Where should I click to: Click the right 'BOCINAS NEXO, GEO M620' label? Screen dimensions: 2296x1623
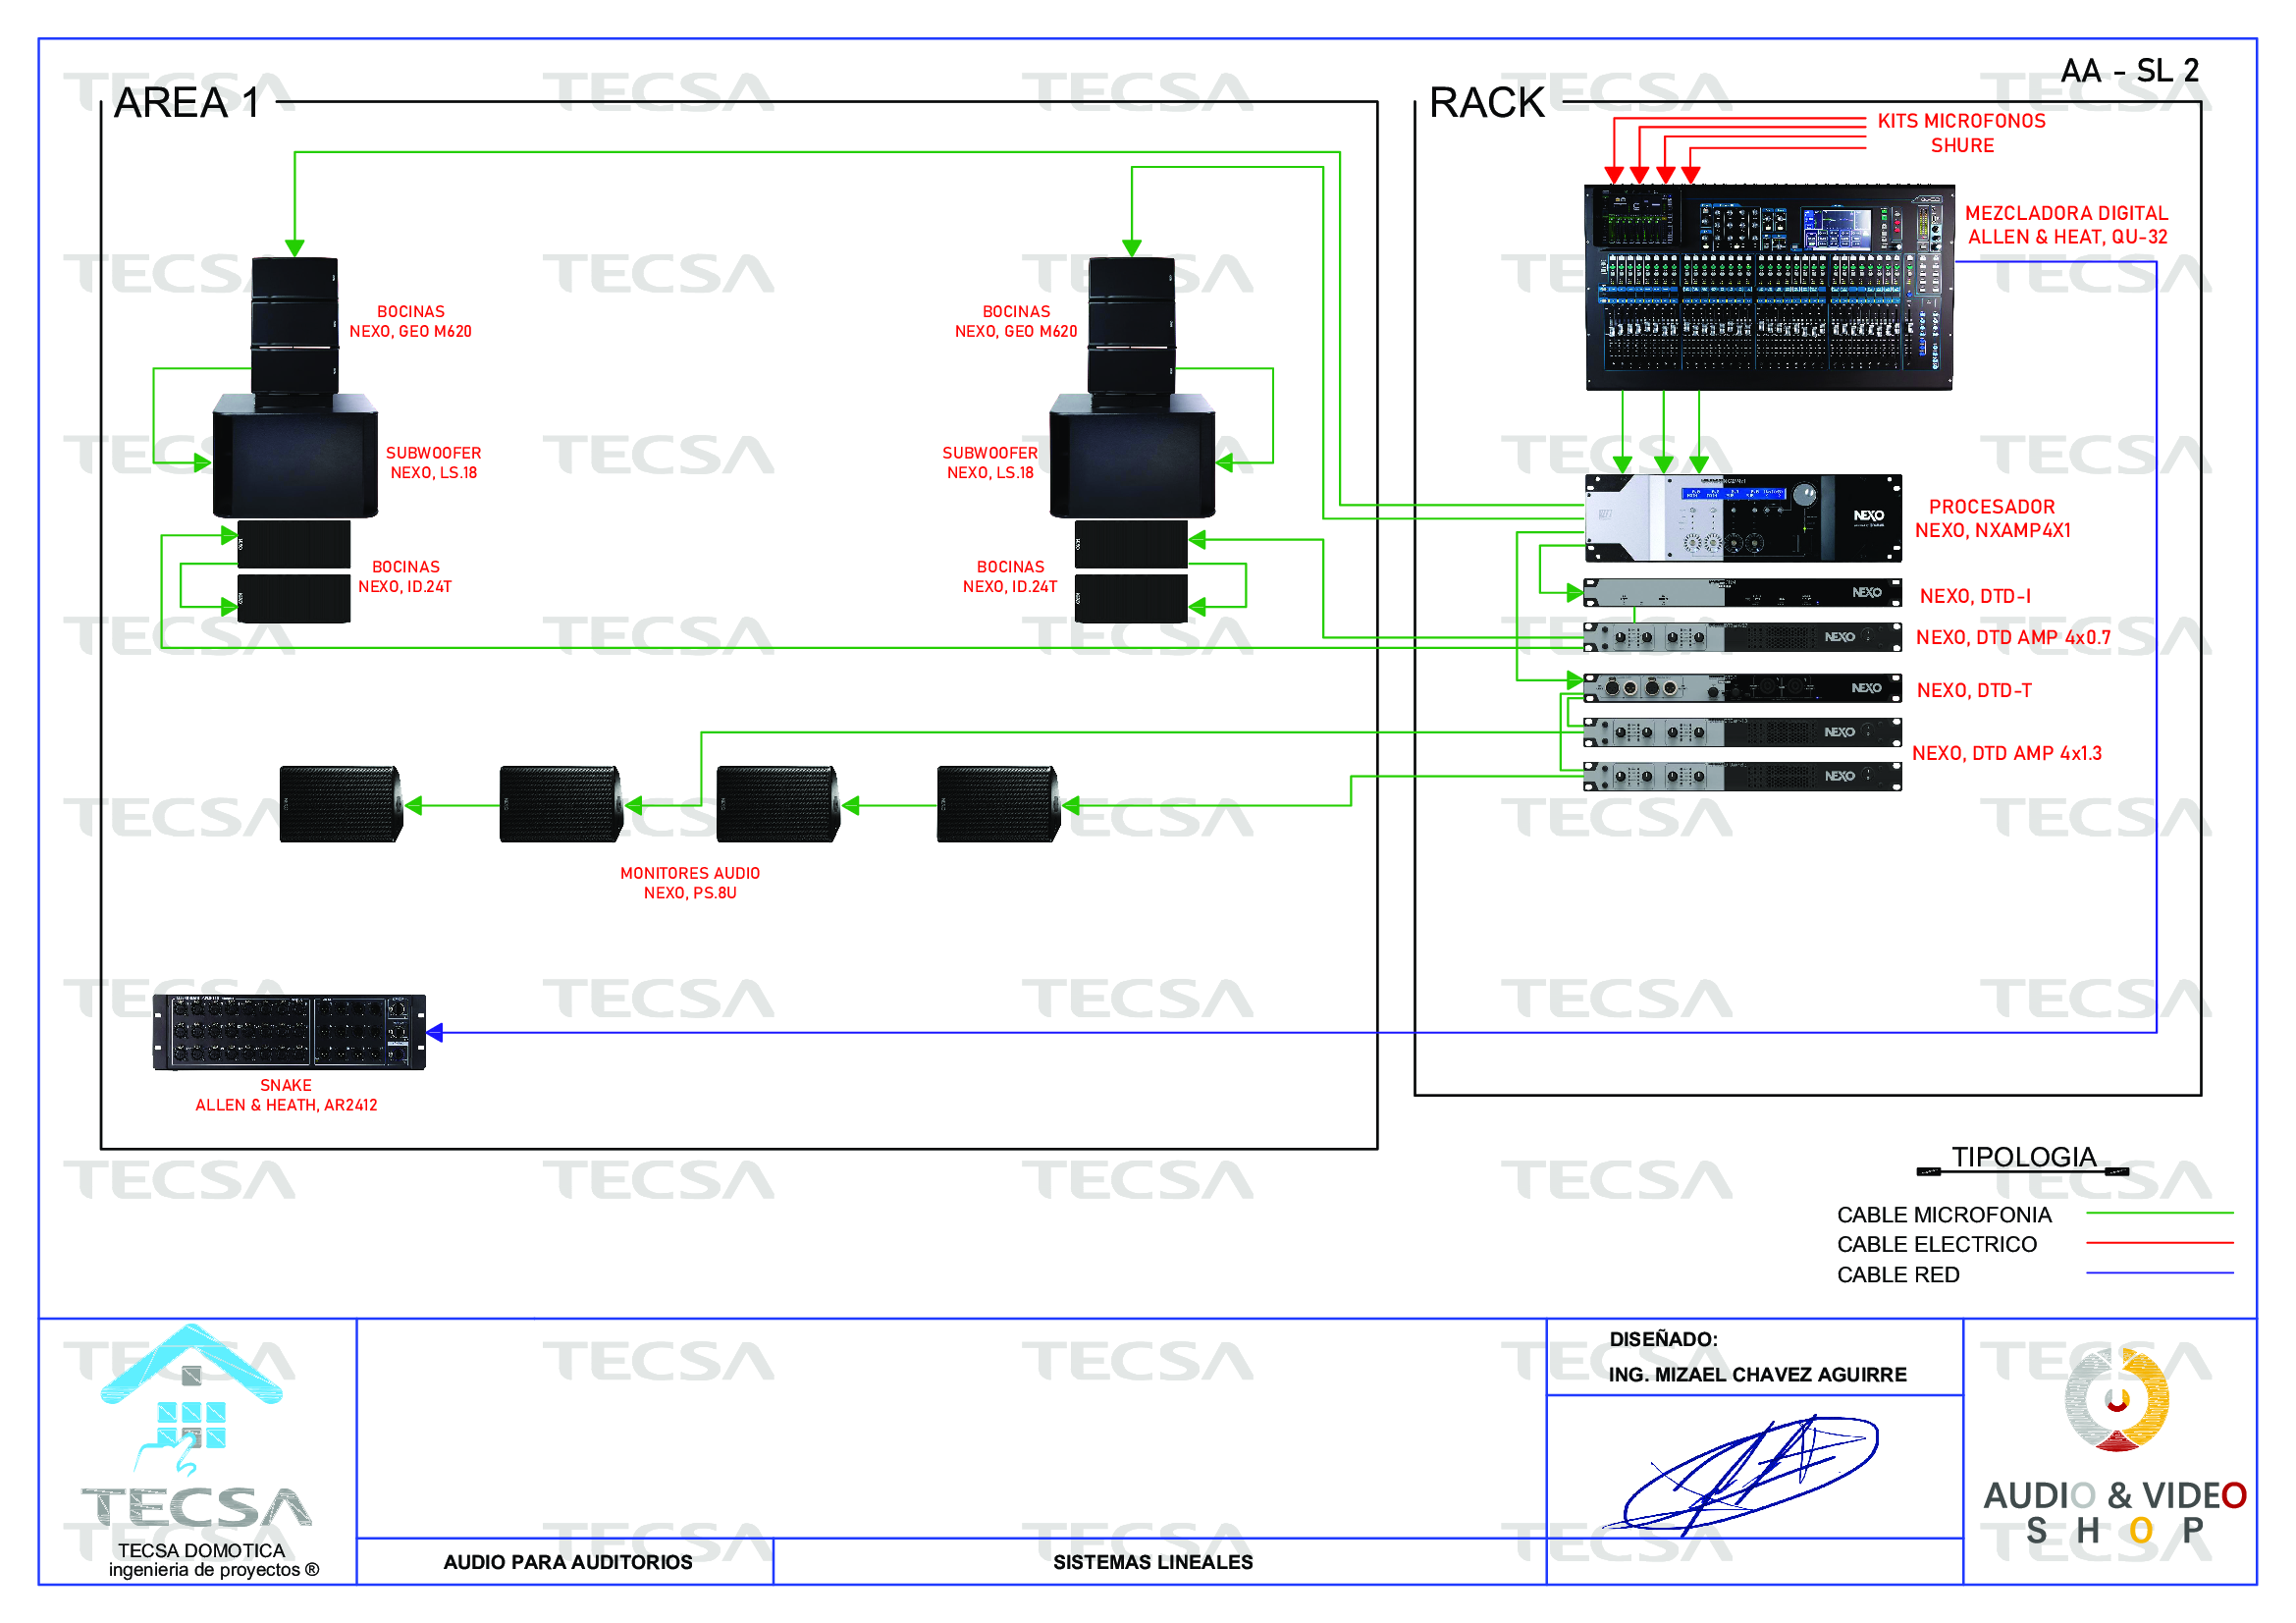(x=1016, y=322)
